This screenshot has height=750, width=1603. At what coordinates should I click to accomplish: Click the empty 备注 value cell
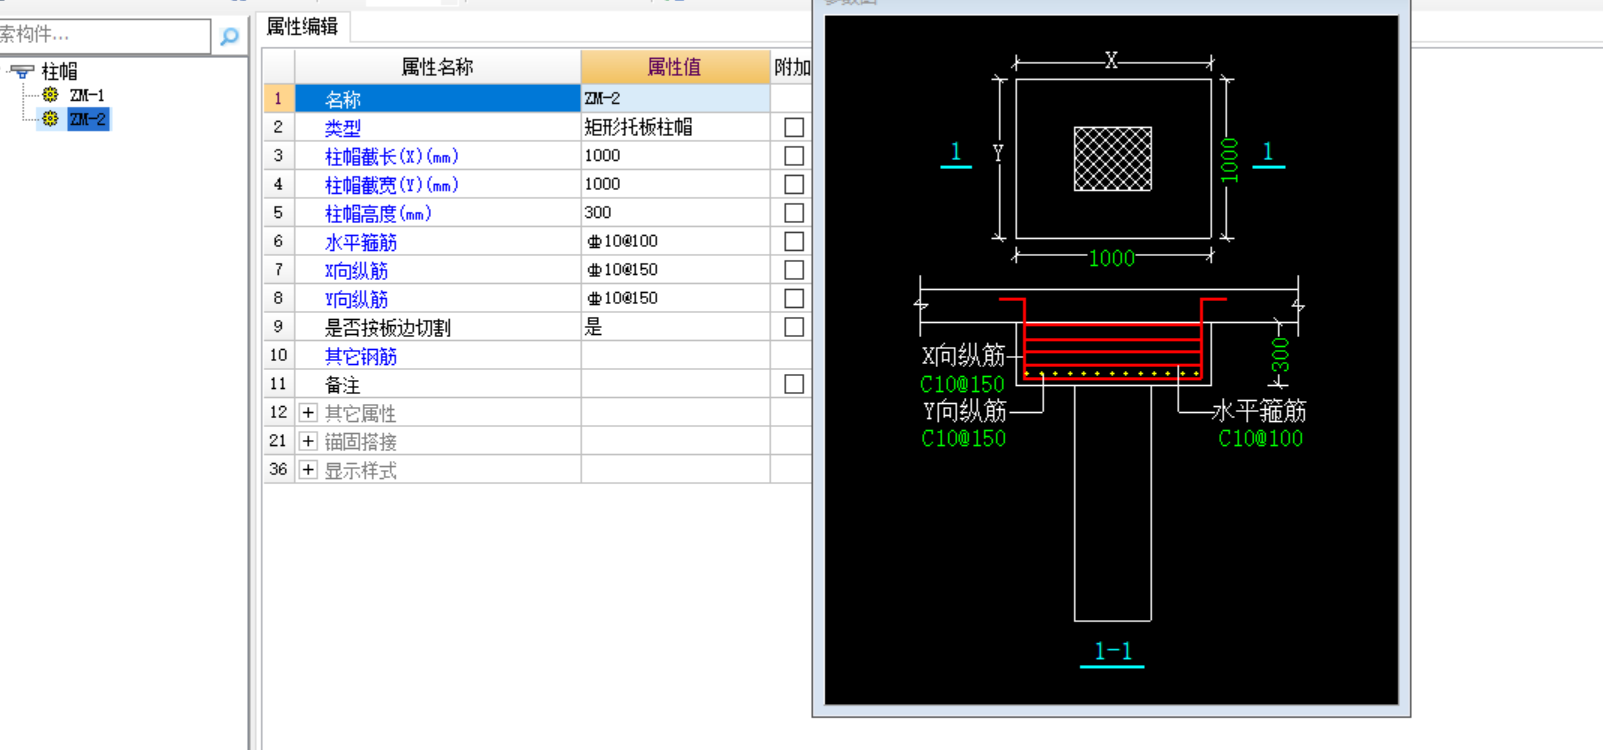click(x=675, y=384)
